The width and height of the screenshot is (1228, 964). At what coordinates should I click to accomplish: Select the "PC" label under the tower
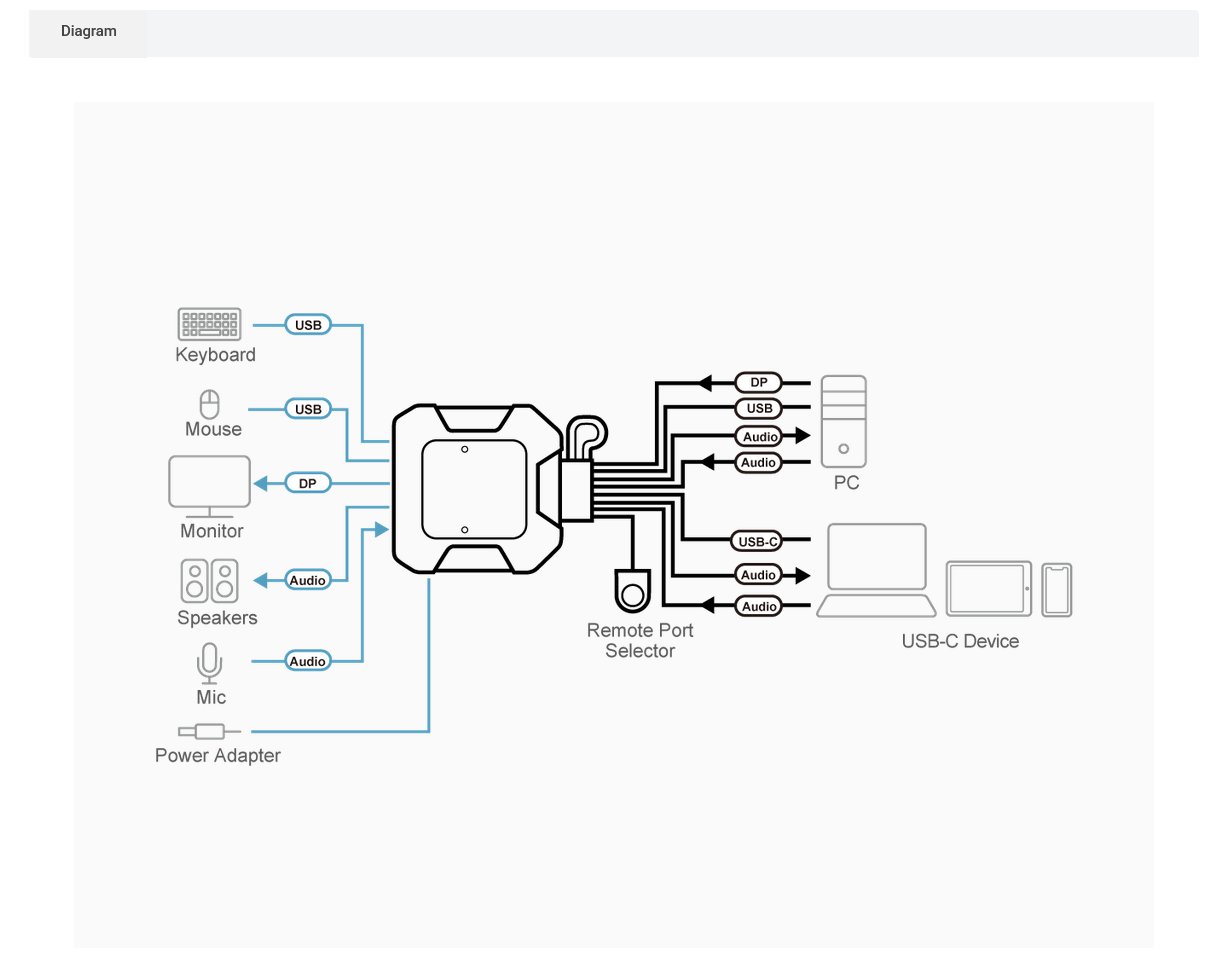click(x=846, y=484)
